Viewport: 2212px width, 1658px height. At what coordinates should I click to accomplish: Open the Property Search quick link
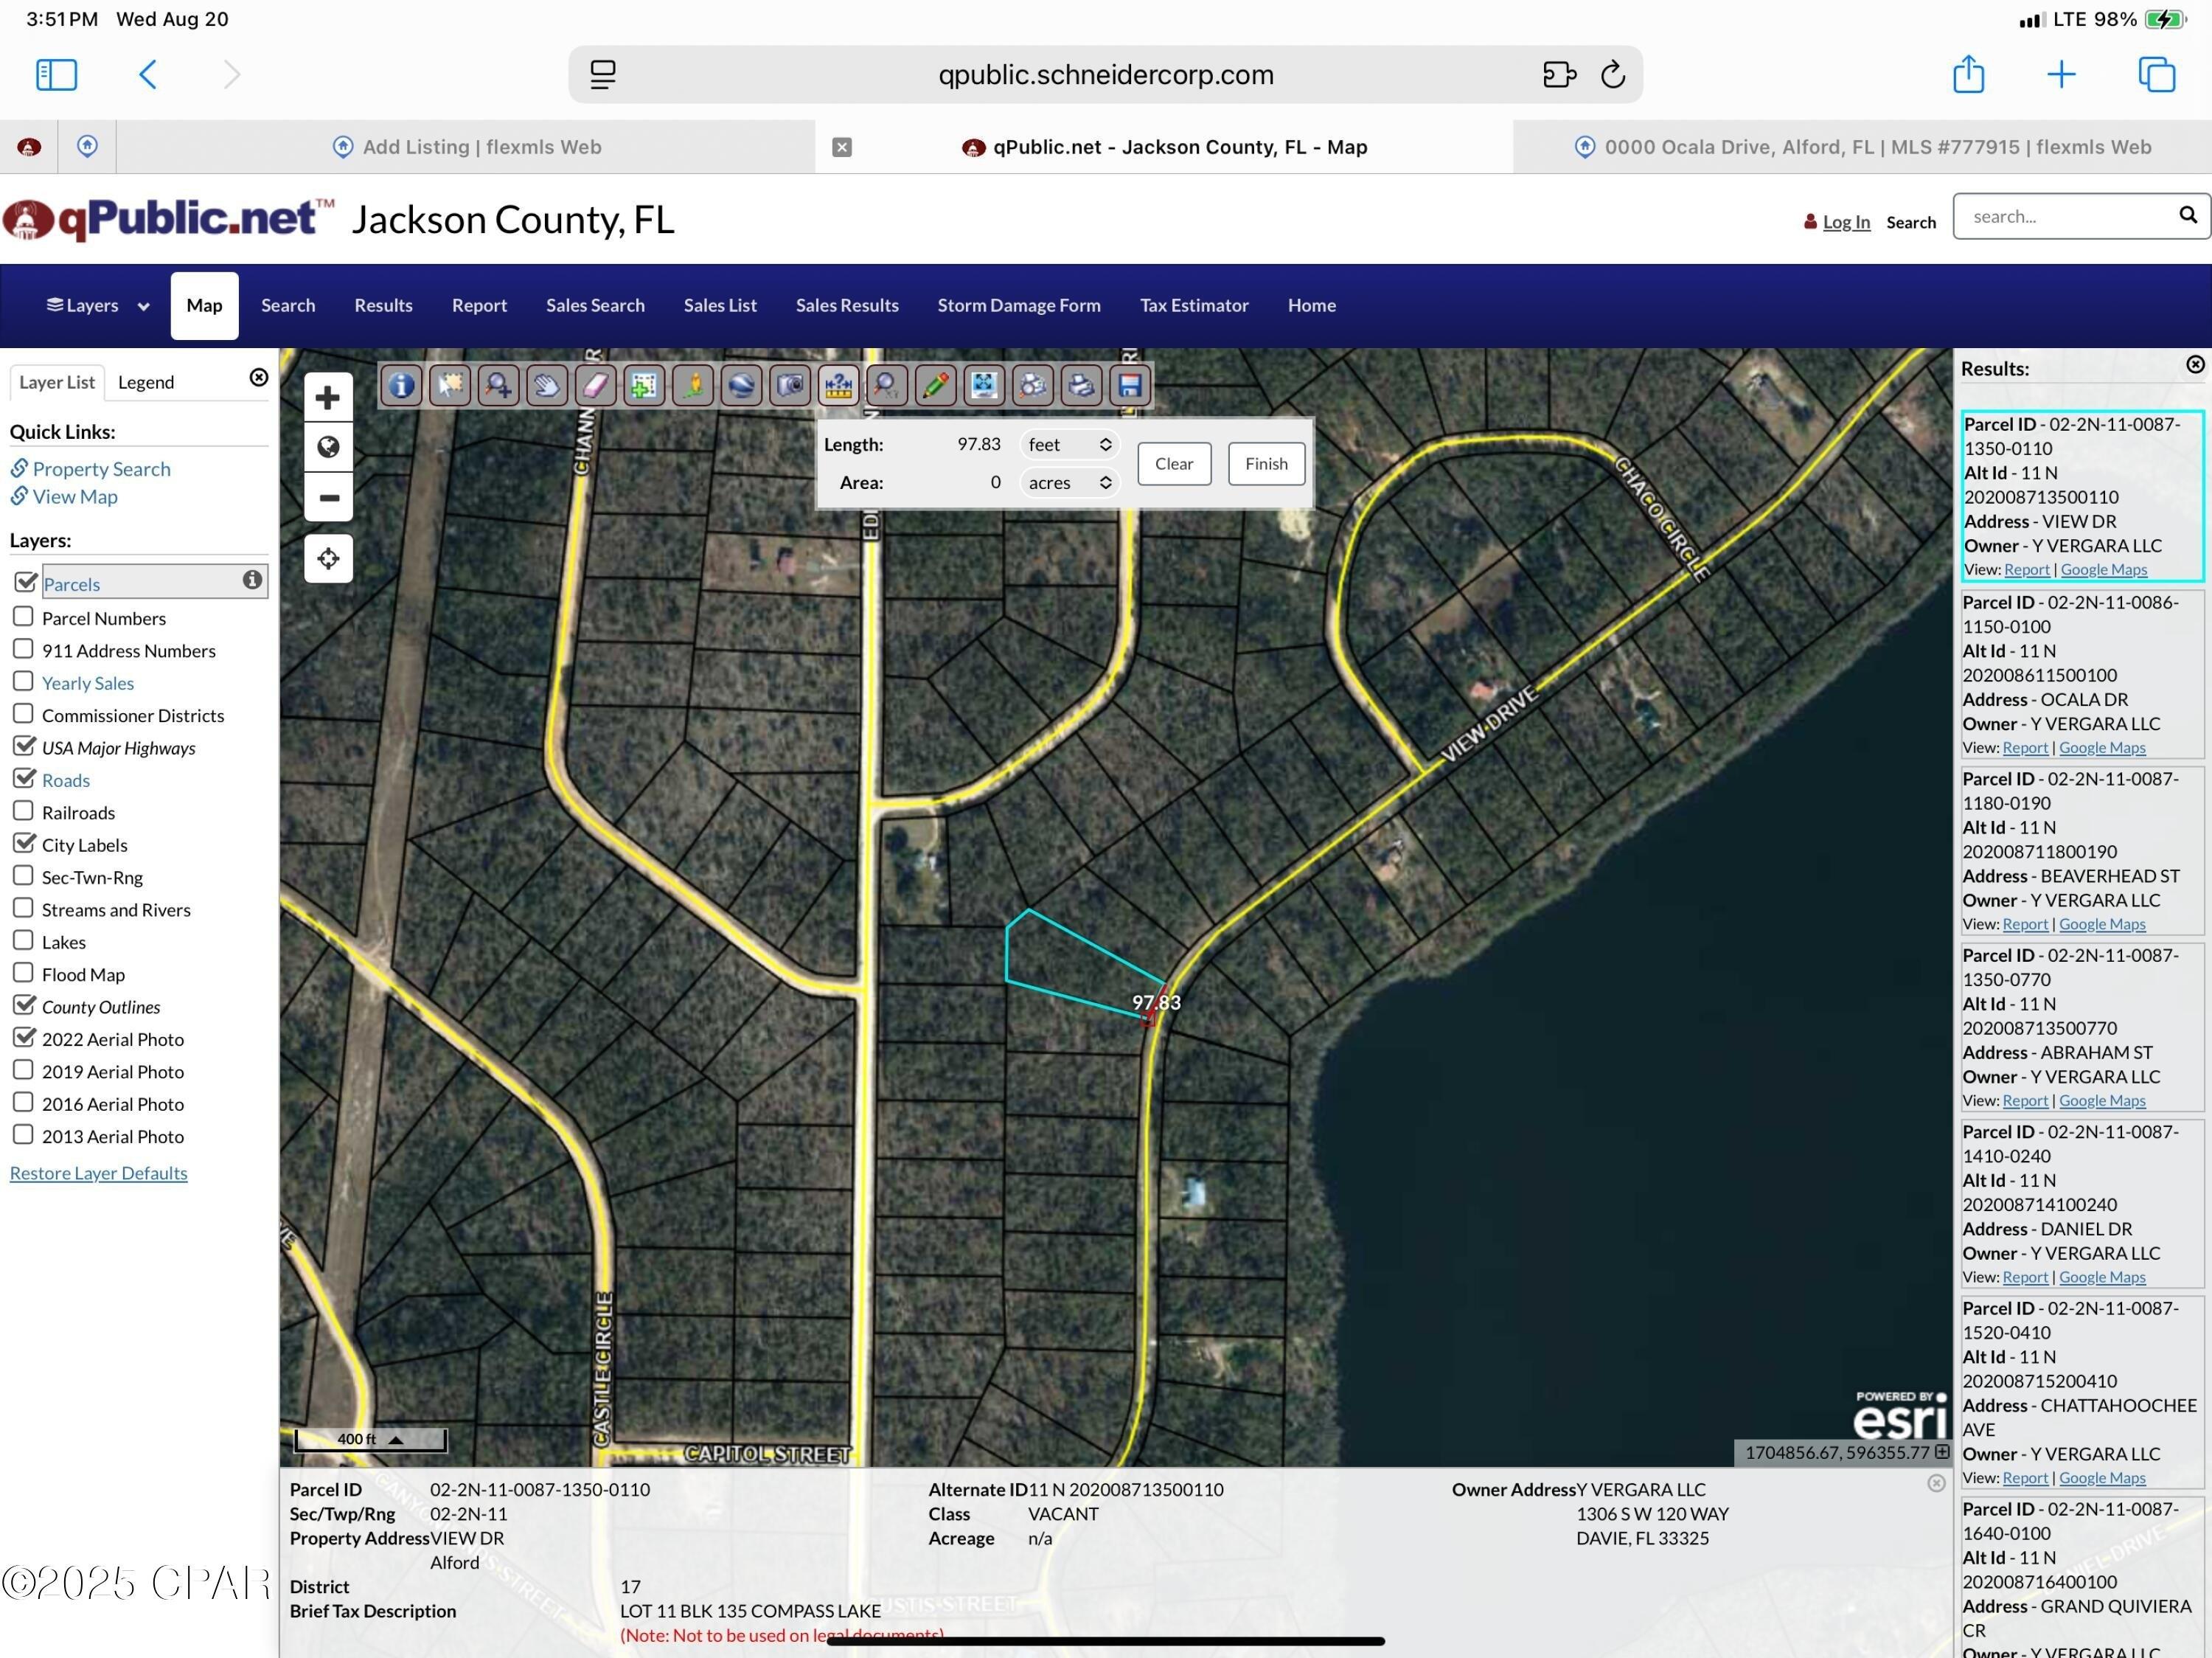pyautogui.click(x=101, y=469)
